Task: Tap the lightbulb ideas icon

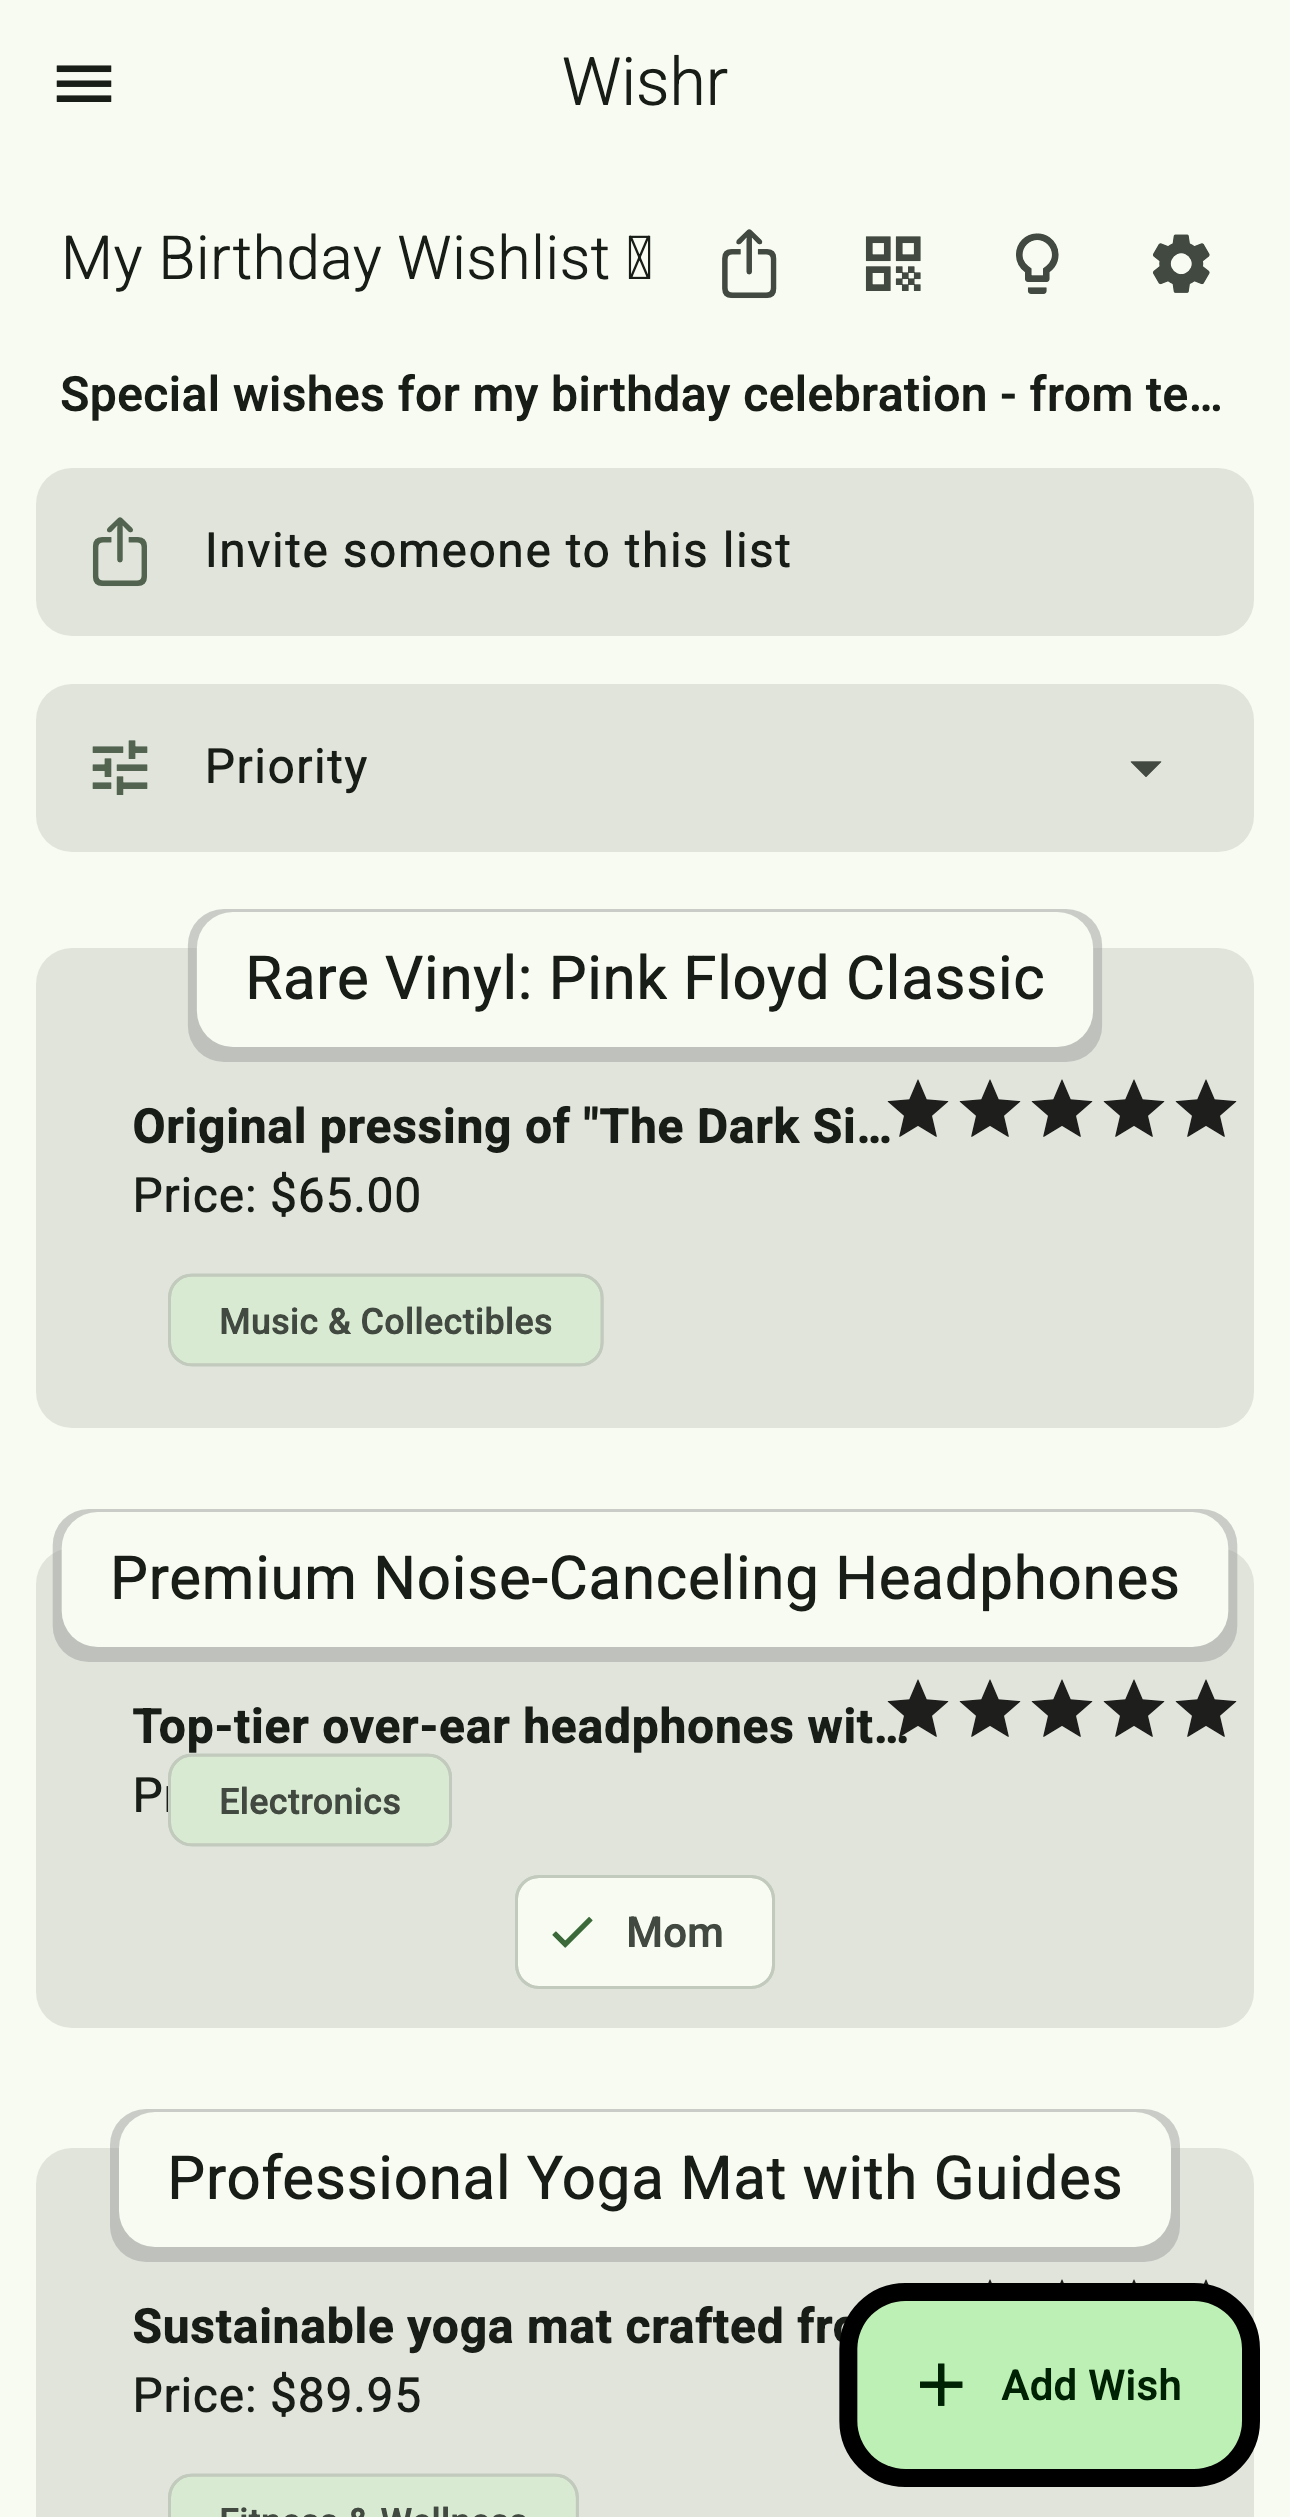Action: pyautogui.click(x=1037, y=263)
